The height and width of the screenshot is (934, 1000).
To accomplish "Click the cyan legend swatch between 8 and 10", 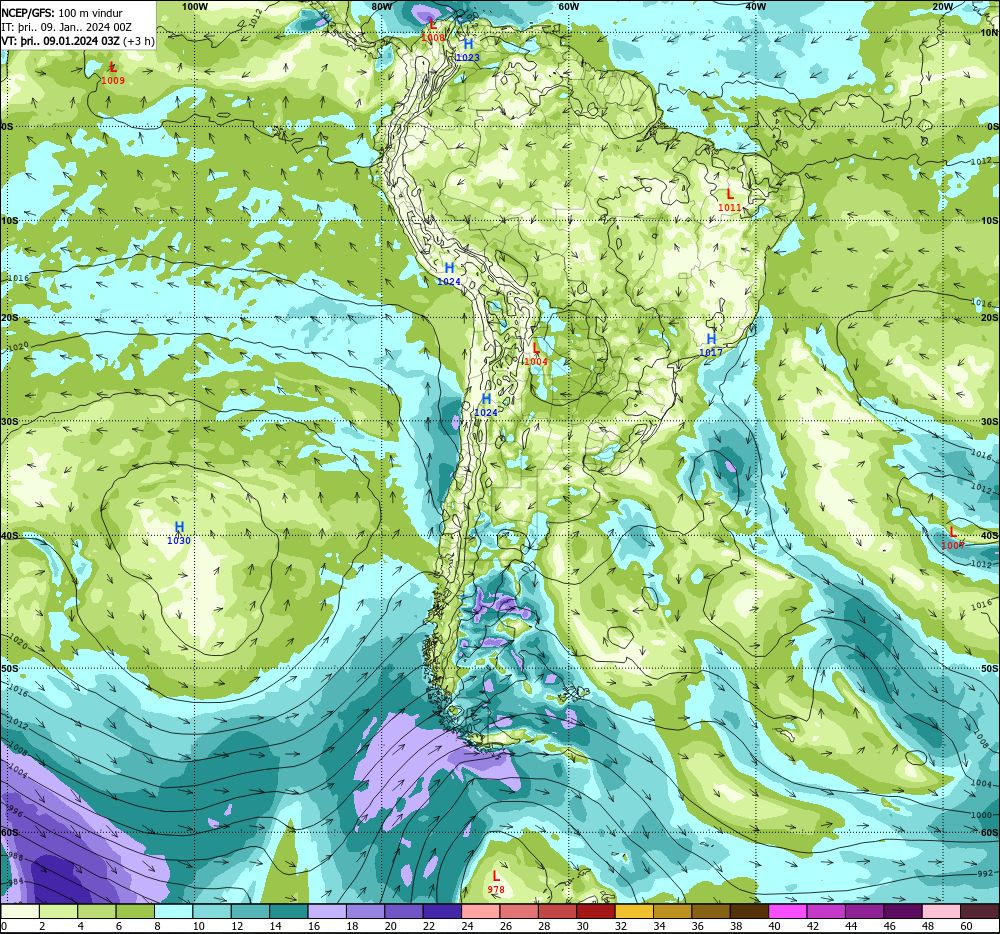I will coord(173,911).
